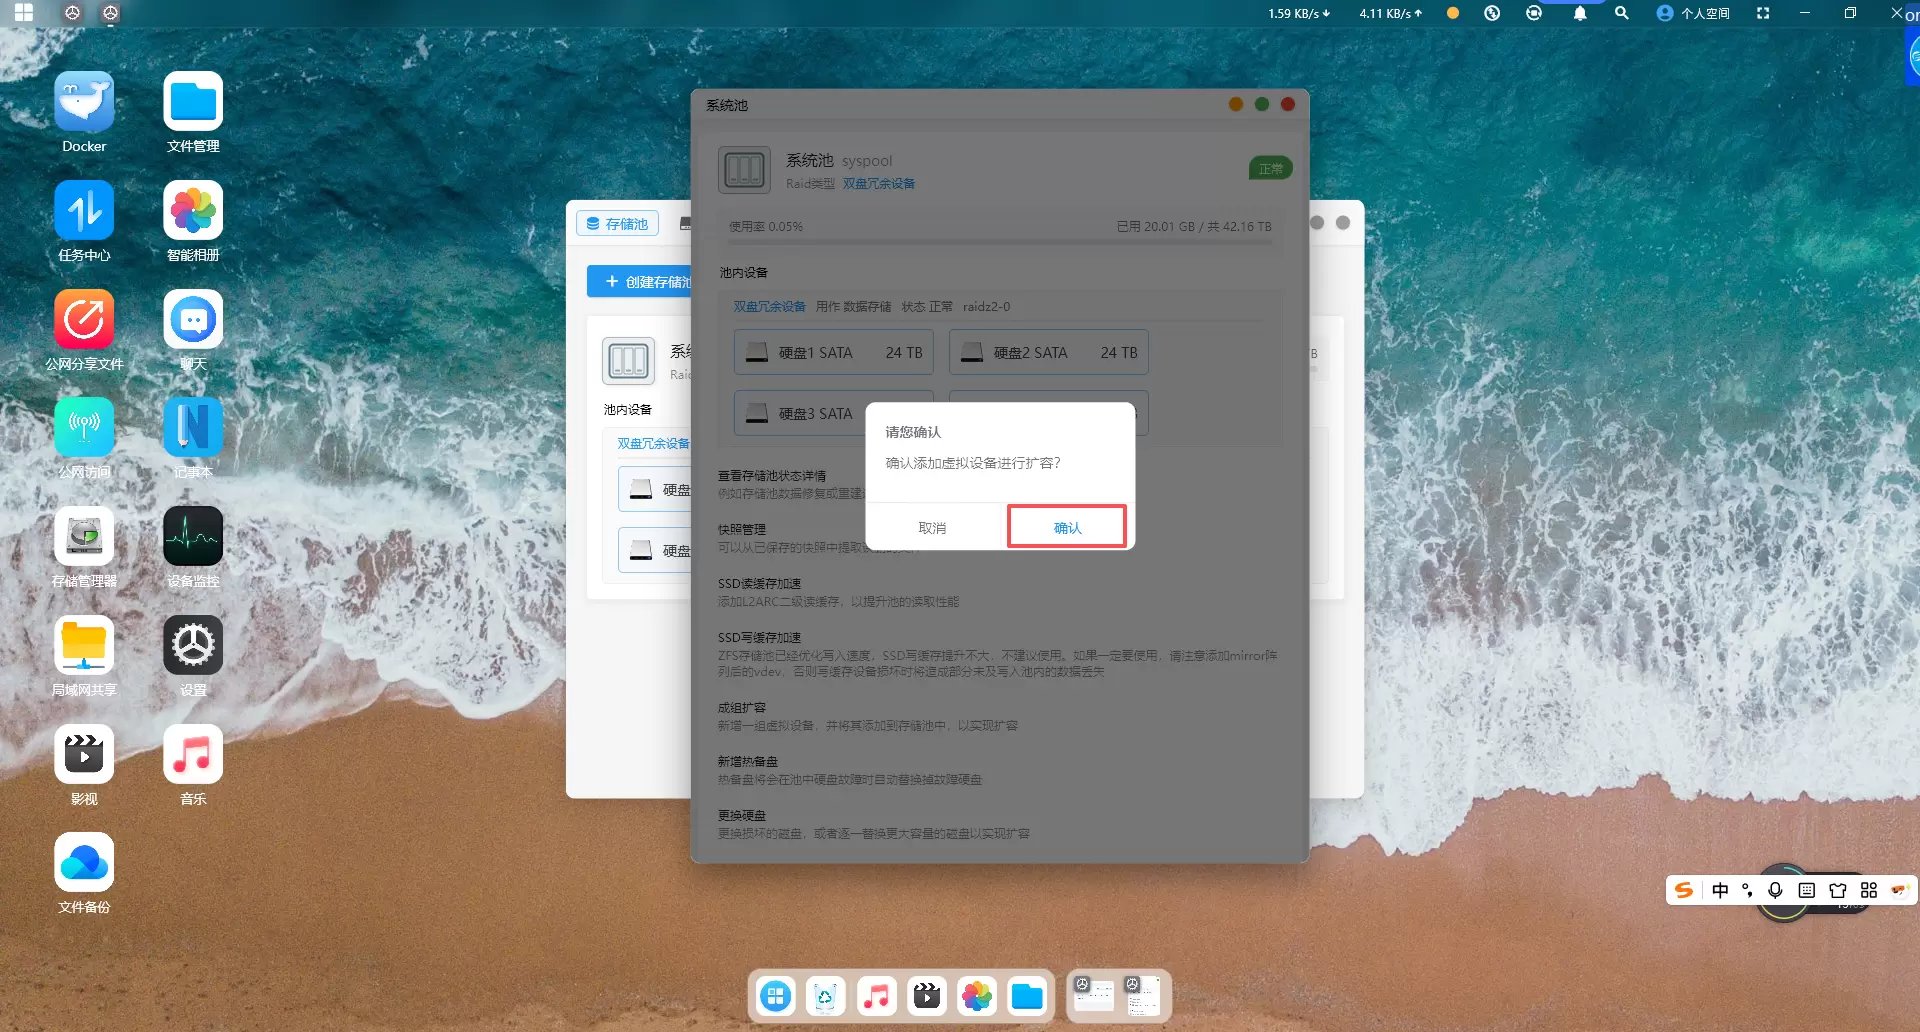Switch Sogou input to Chinese mode 中
Screen dimensions: 1920x1032
1720,890
